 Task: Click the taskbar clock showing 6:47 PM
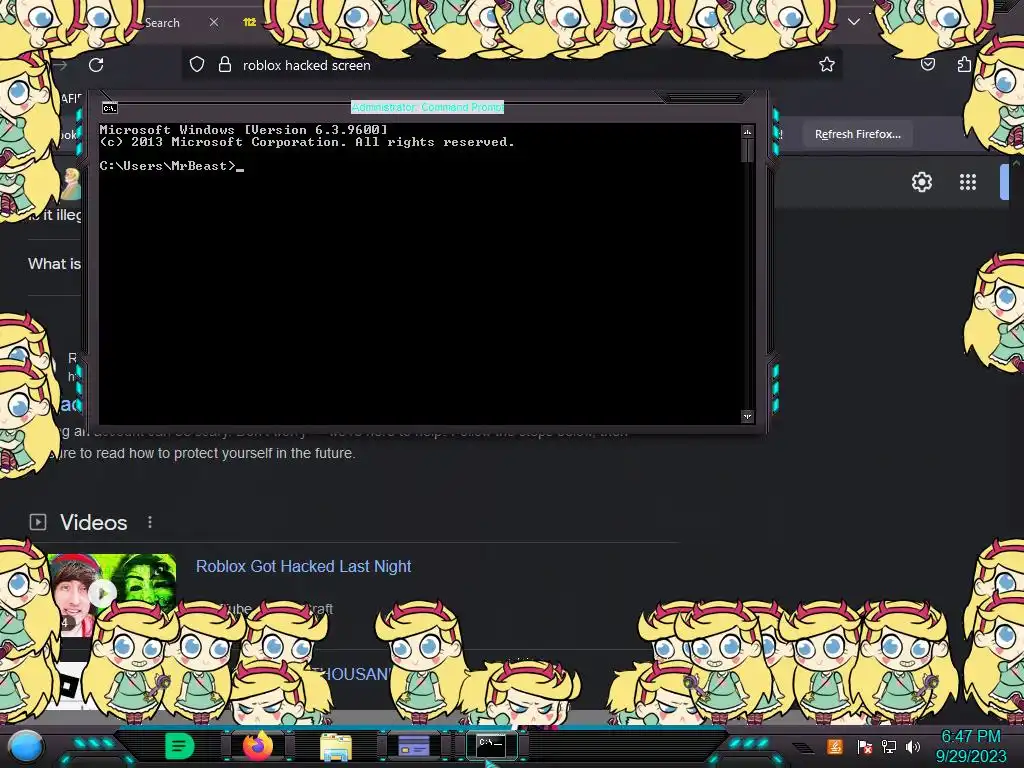pyautogui.click(x=970, y=737)
